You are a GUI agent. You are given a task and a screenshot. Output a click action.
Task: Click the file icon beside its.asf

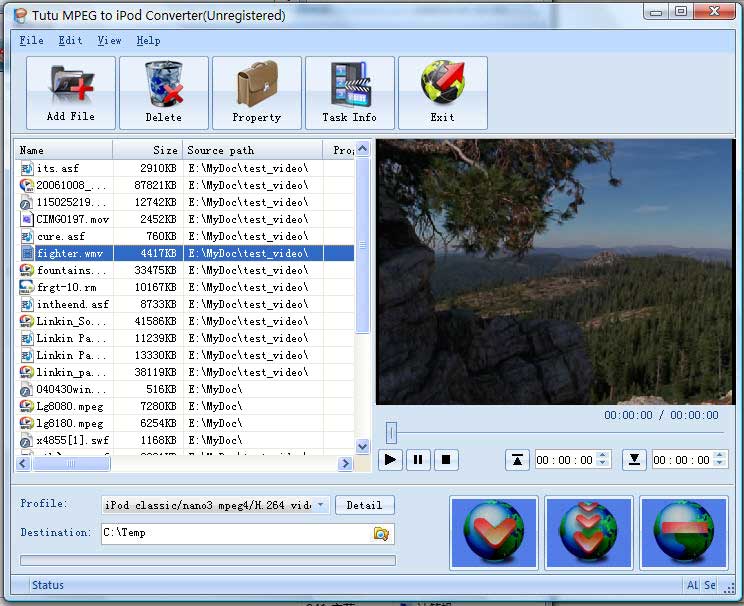(x=27, y=168)
